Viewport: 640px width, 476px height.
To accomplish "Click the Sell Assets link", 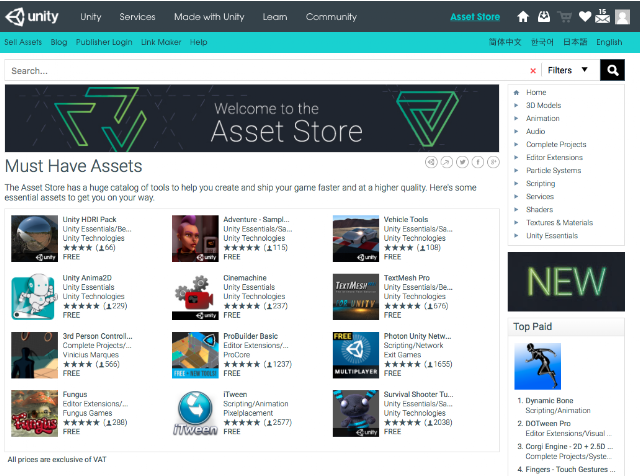I will [x=23, y=42].
